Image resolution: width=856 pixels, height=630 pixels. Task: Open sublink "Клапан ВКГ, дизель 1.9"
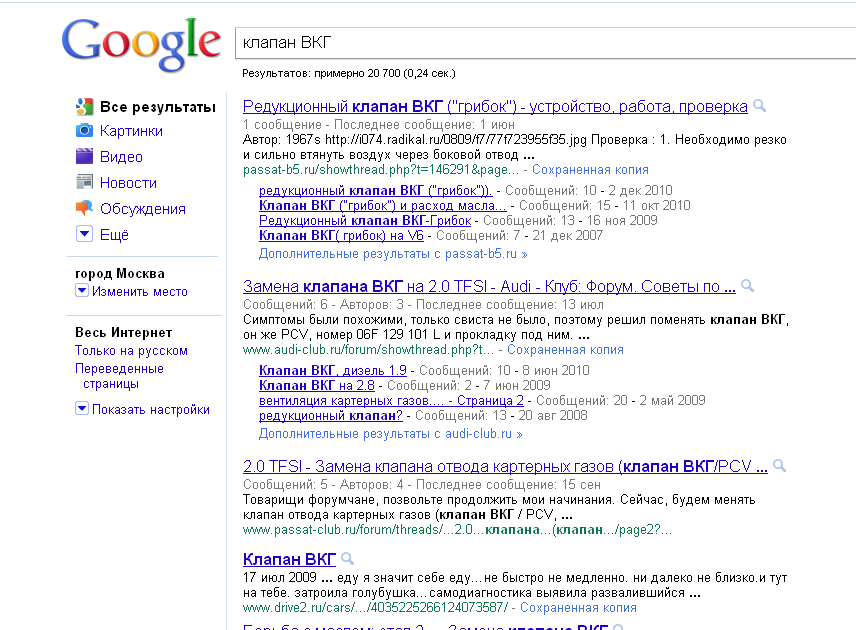[332, 371]
